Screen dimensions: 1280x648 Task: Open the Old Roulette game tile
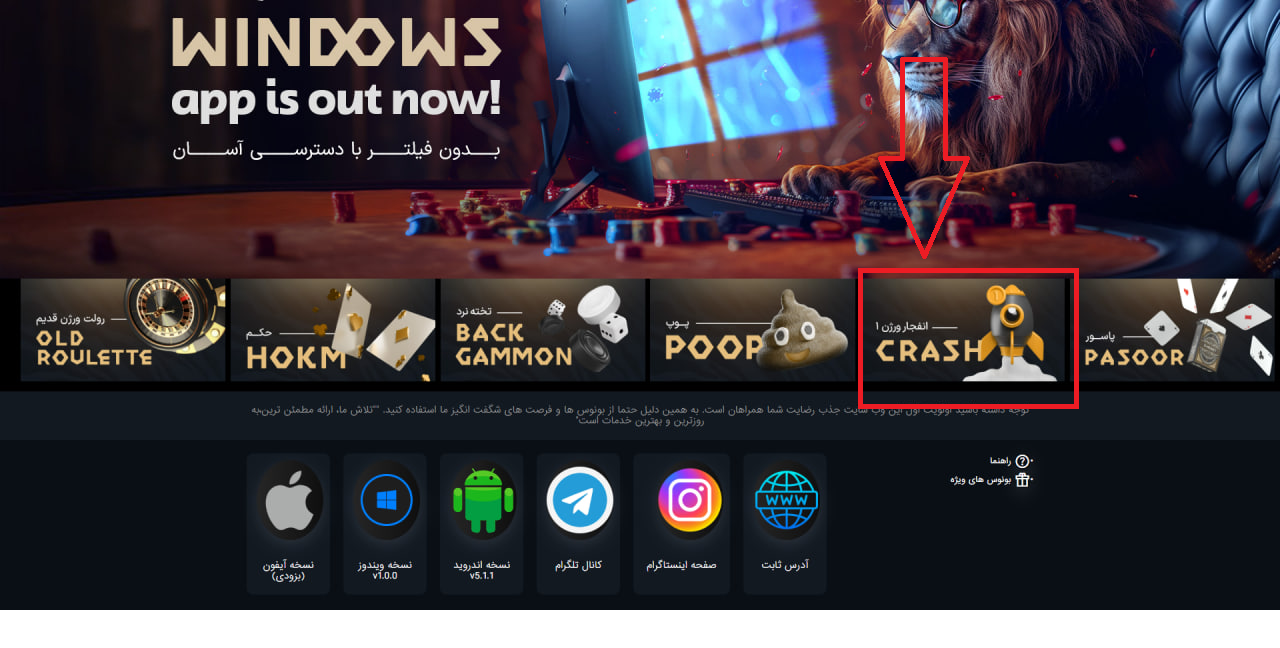123,330
